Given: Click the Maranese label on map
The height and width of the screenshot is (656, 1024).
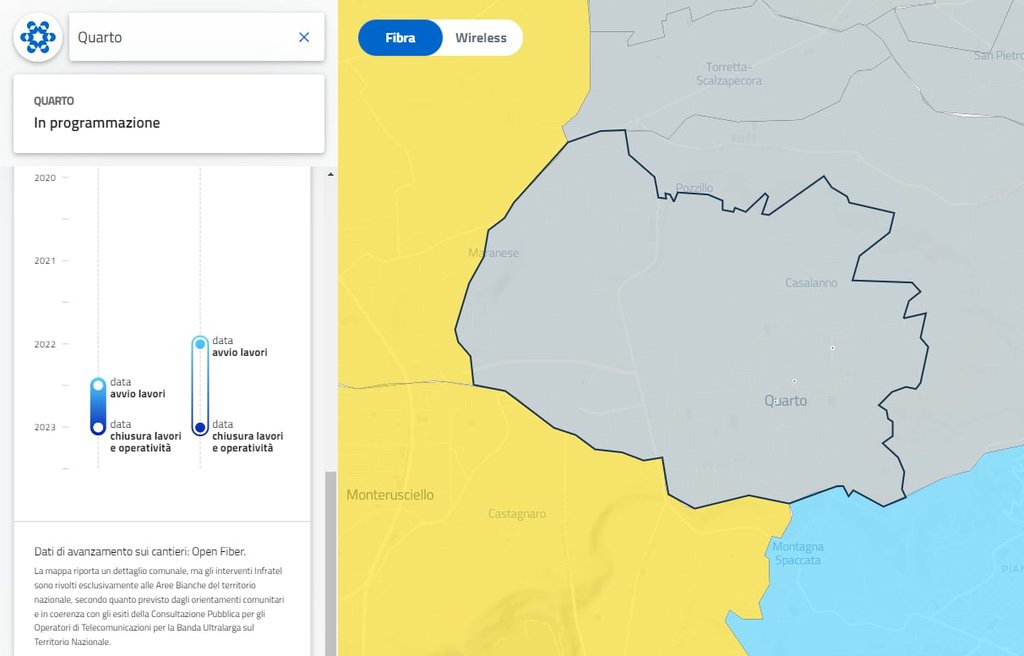Looking at the screenshot, I should point(494,253).
